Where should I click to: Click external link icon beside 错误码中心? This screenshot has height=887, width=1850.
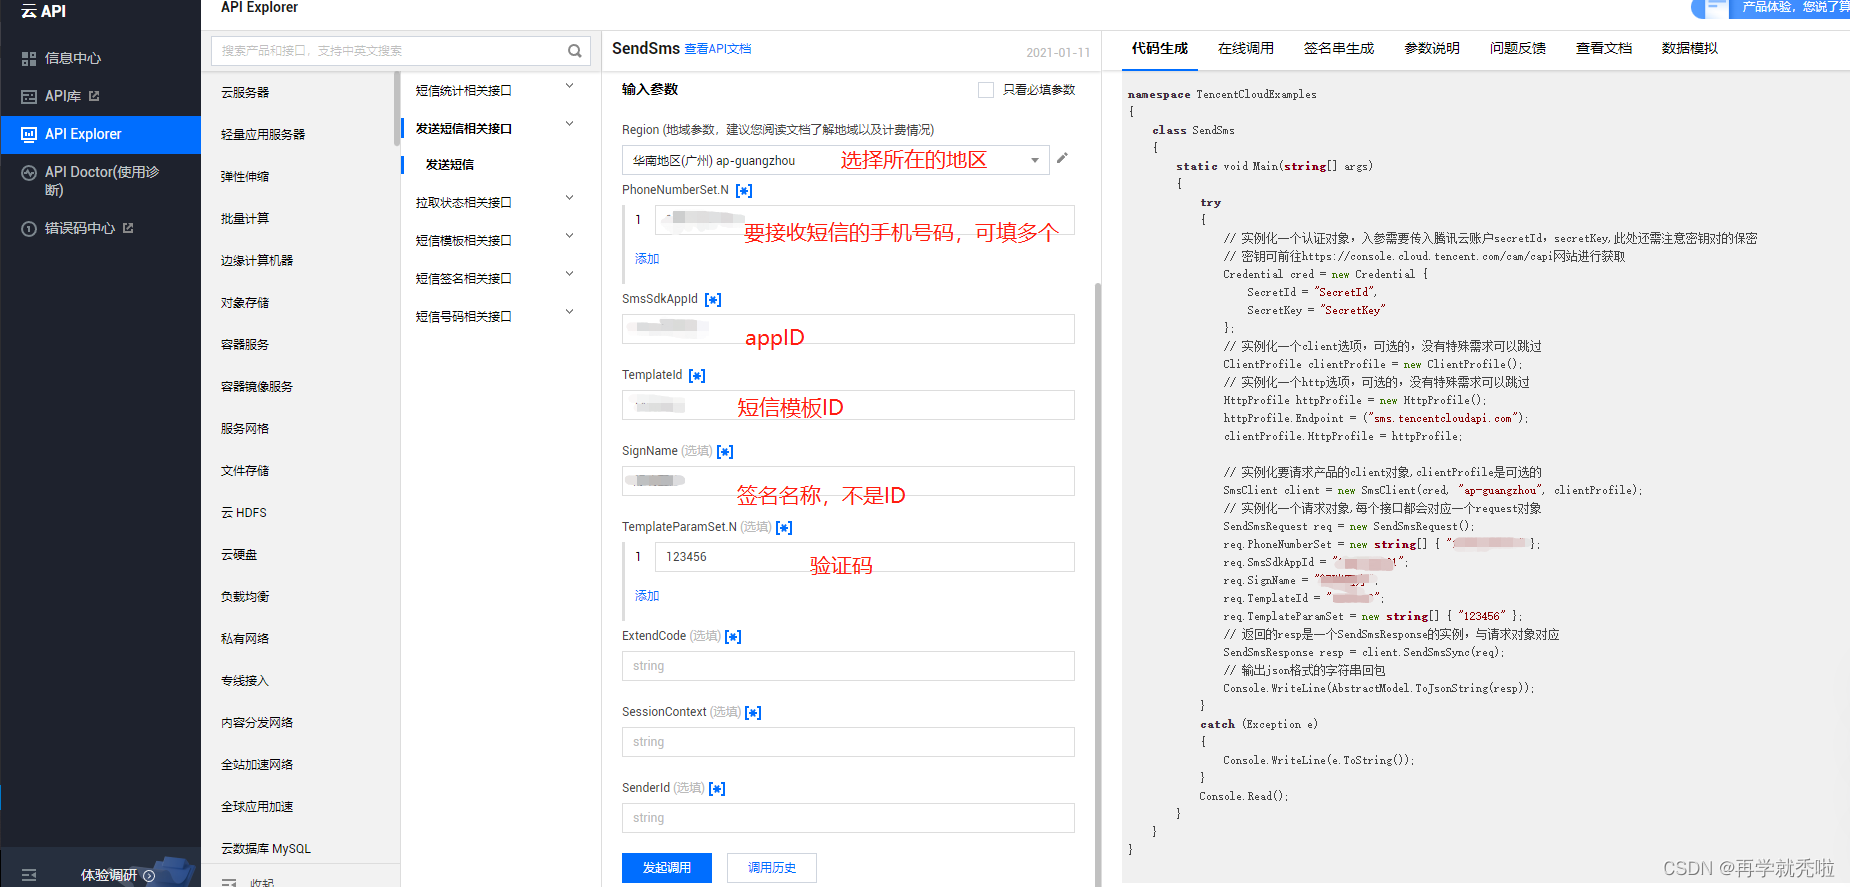128,228
